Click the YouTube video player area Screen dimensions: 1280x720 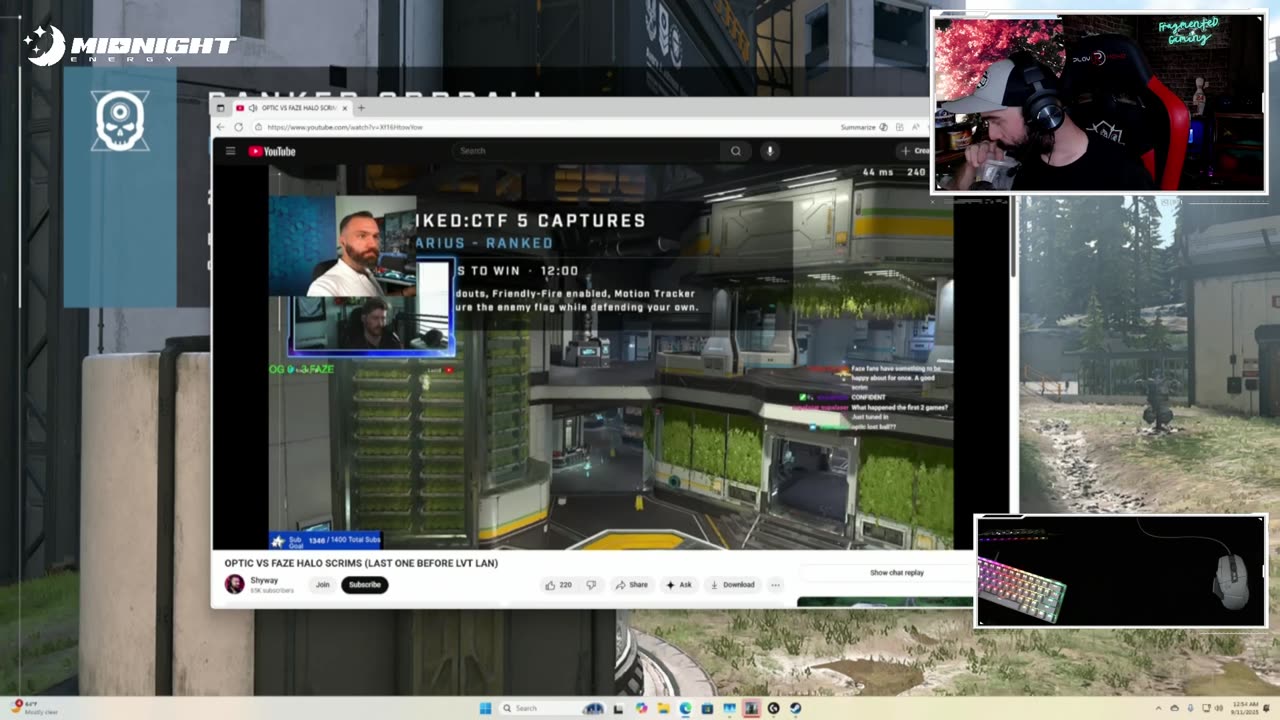click(x=611, y=357)
